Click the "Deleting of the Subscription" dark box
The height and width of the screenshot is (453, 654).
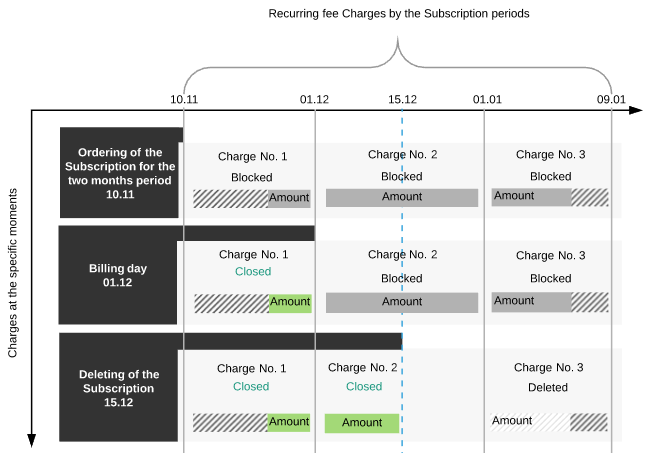(x=118, y=388)
